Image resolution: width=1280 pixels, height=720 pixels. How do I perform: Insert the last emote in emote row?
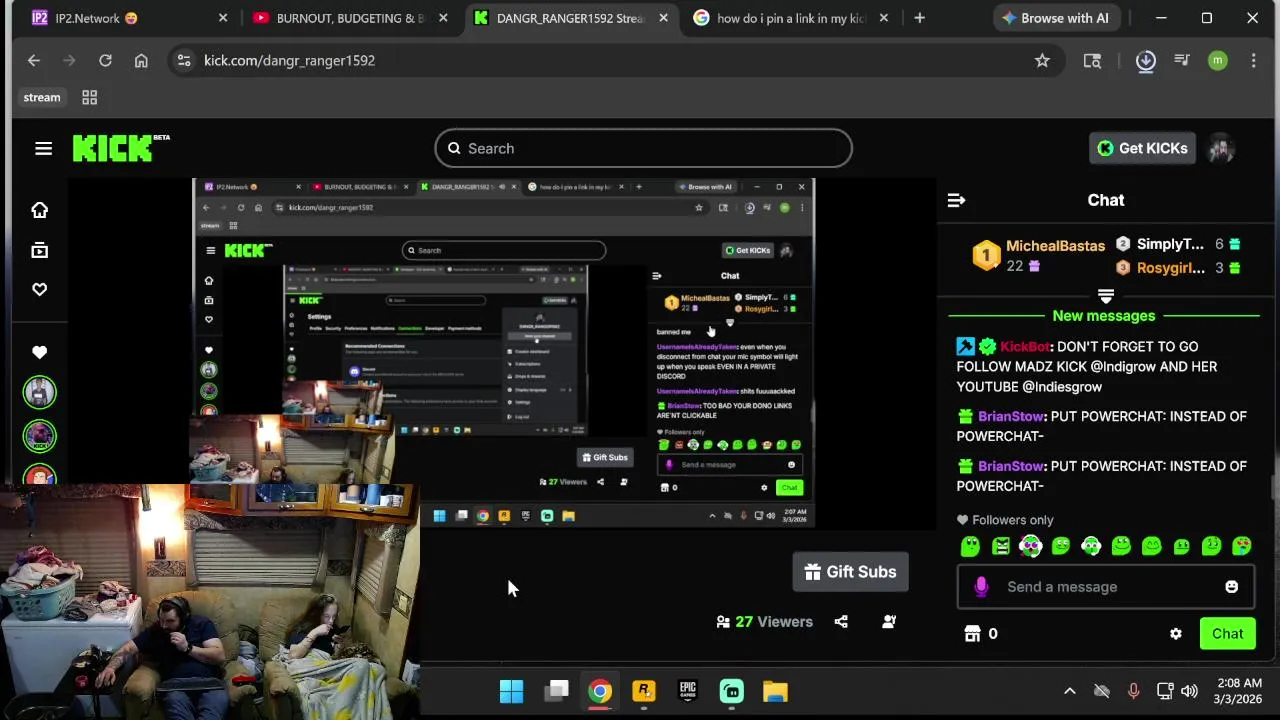click(x=1241, y=546)
